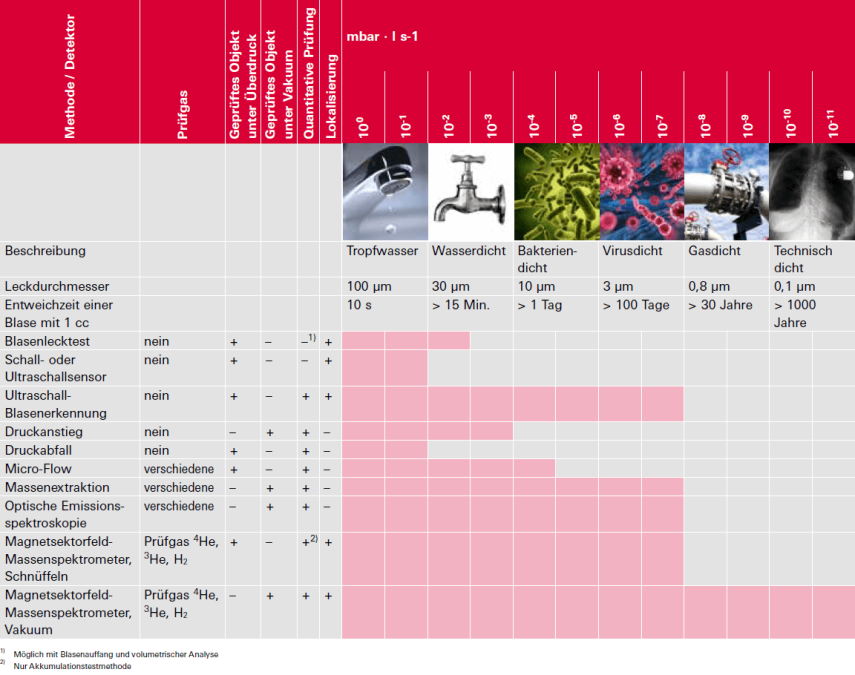Viewport: 855px width, 675px height.
Task: Click the Druckanstieg method label
Action: pos(44,432)
